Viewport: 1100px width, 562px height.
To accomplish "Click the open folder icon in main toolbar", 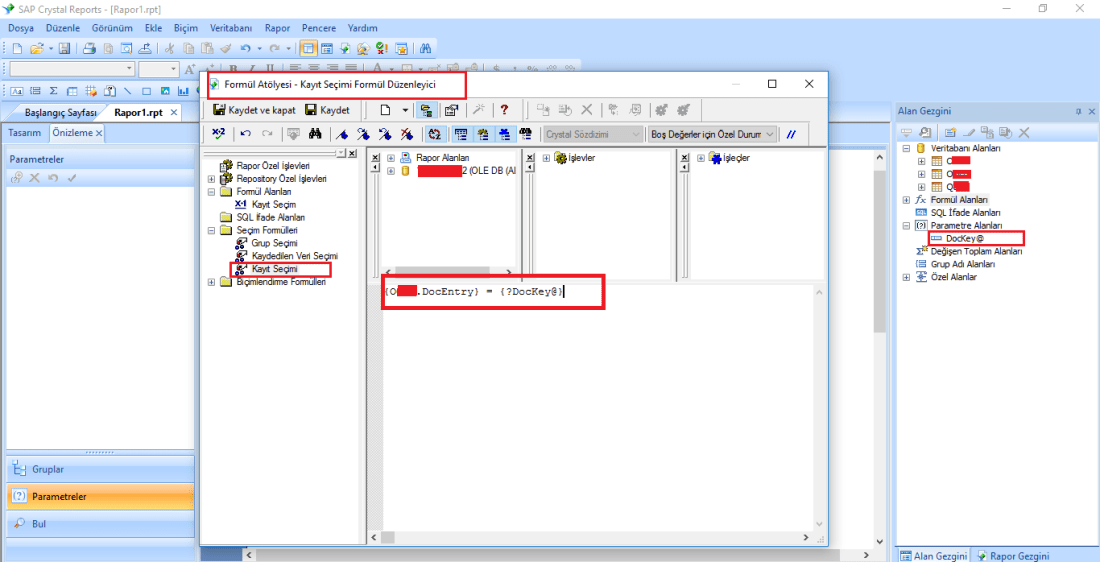I will [x=37, y=48].
